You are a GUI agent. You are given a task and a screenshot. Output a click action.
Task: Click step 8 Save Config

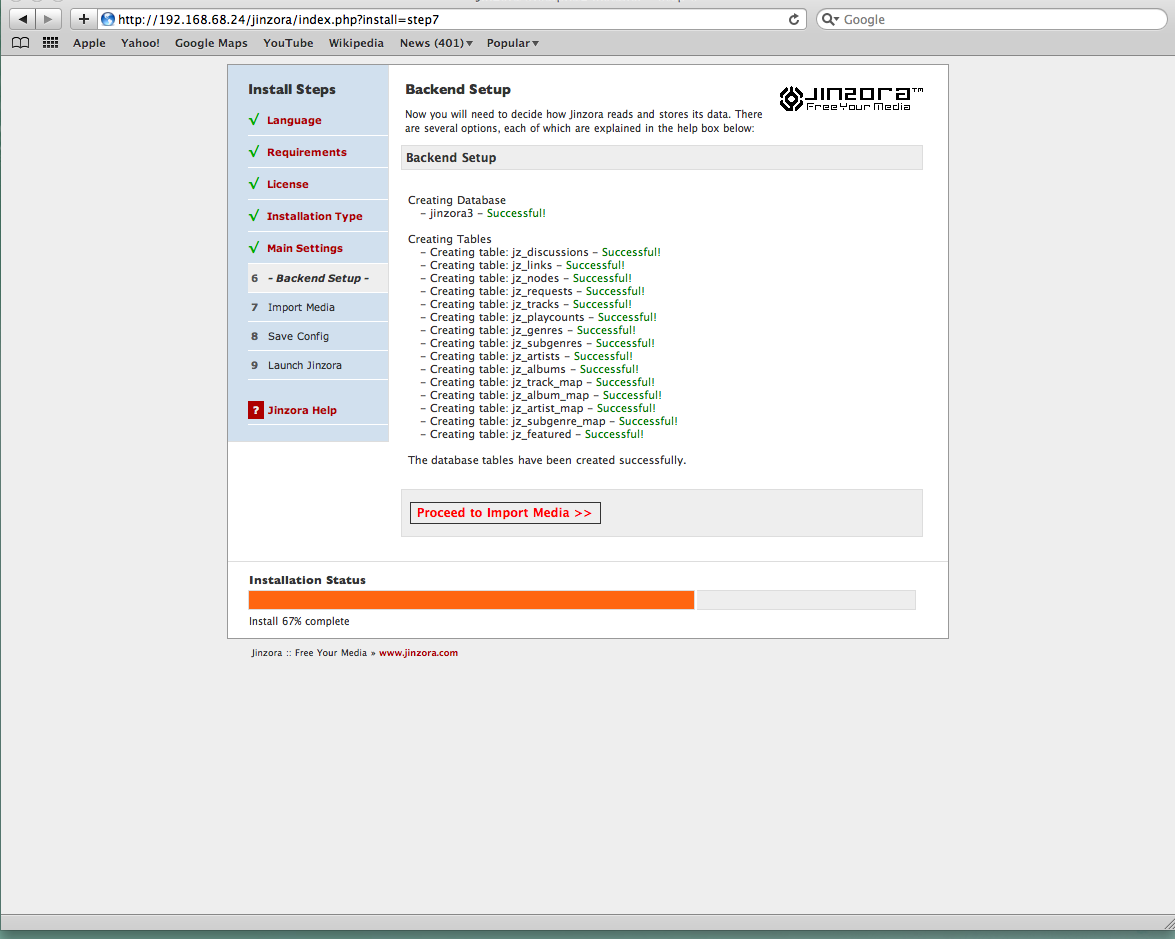click(298, 336)
